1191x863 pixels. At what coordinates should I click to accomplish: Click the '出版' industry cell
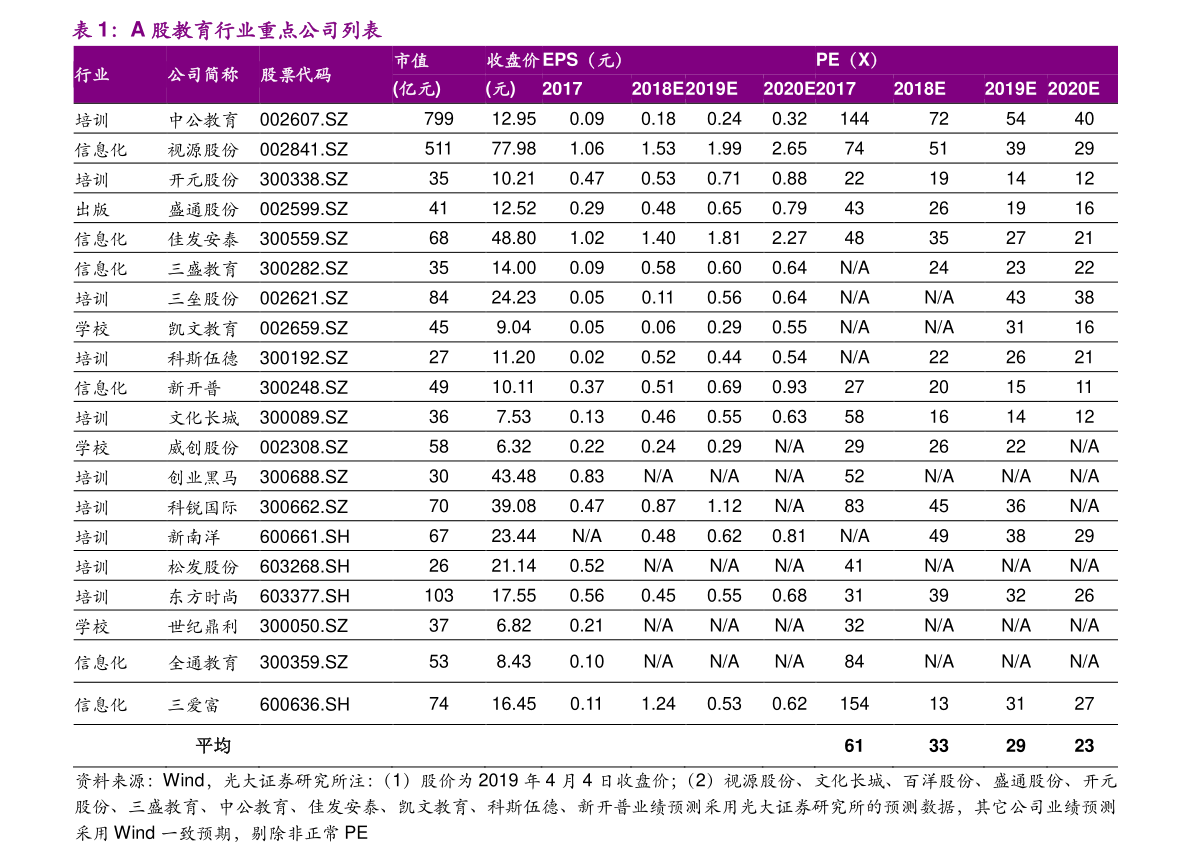92,209
